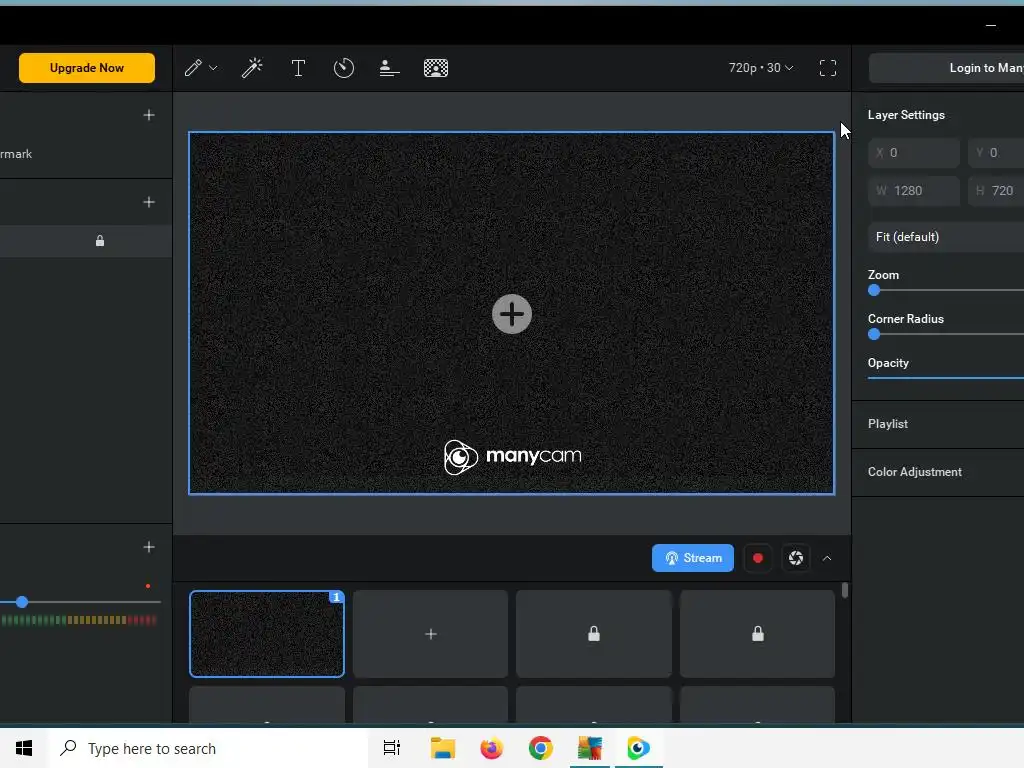Click the W width input field
The image size is (1024, 768).
click(x=914, y=191)
